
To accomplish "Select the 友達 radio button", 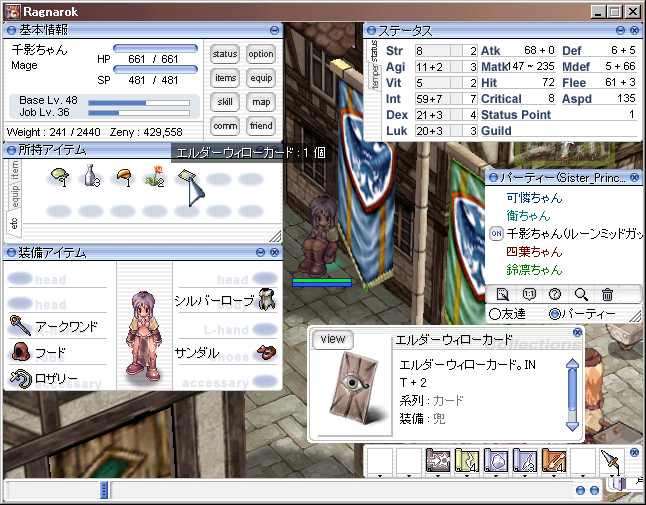I will pyautogui.click(x=494, y=314).
